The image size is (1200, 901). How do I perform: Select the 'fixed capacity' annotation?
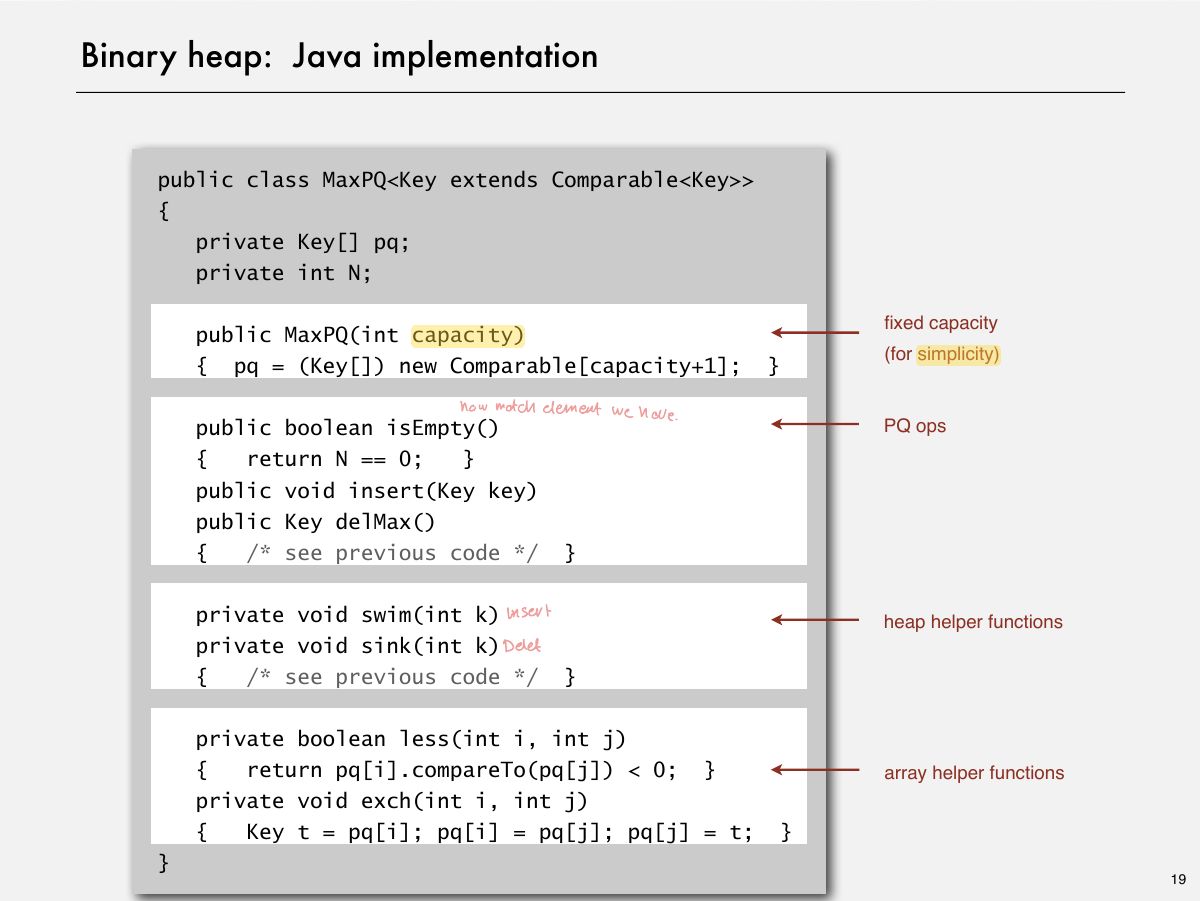[940, 323]
